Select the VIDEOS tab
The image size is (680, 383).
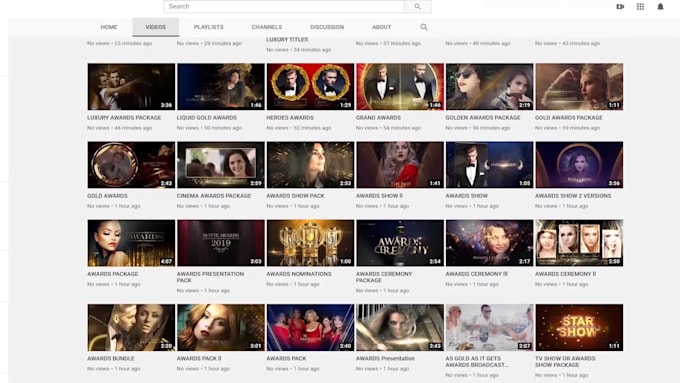tap(156, 27)
